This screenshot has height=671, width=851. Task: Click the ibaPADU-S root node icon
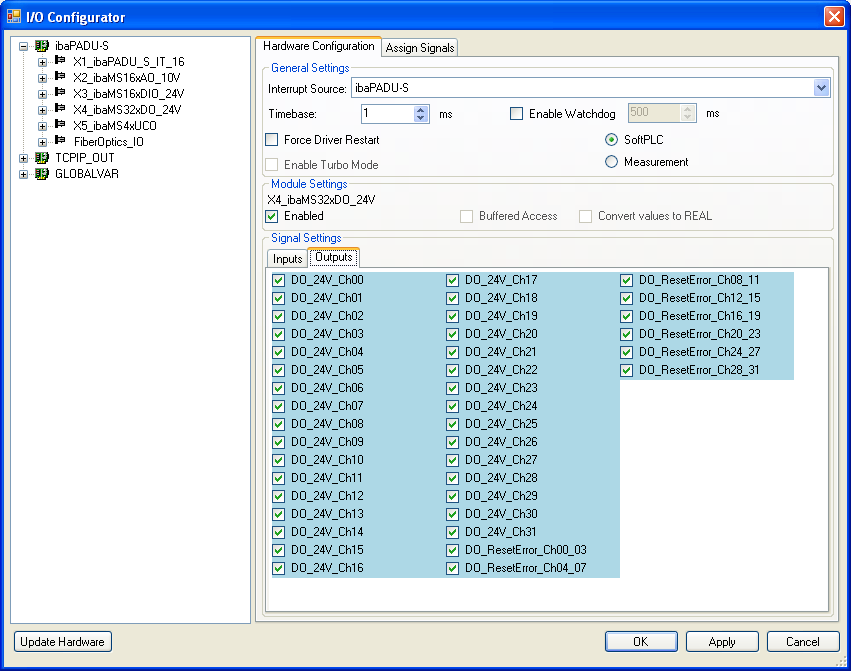tap(42, 46)
